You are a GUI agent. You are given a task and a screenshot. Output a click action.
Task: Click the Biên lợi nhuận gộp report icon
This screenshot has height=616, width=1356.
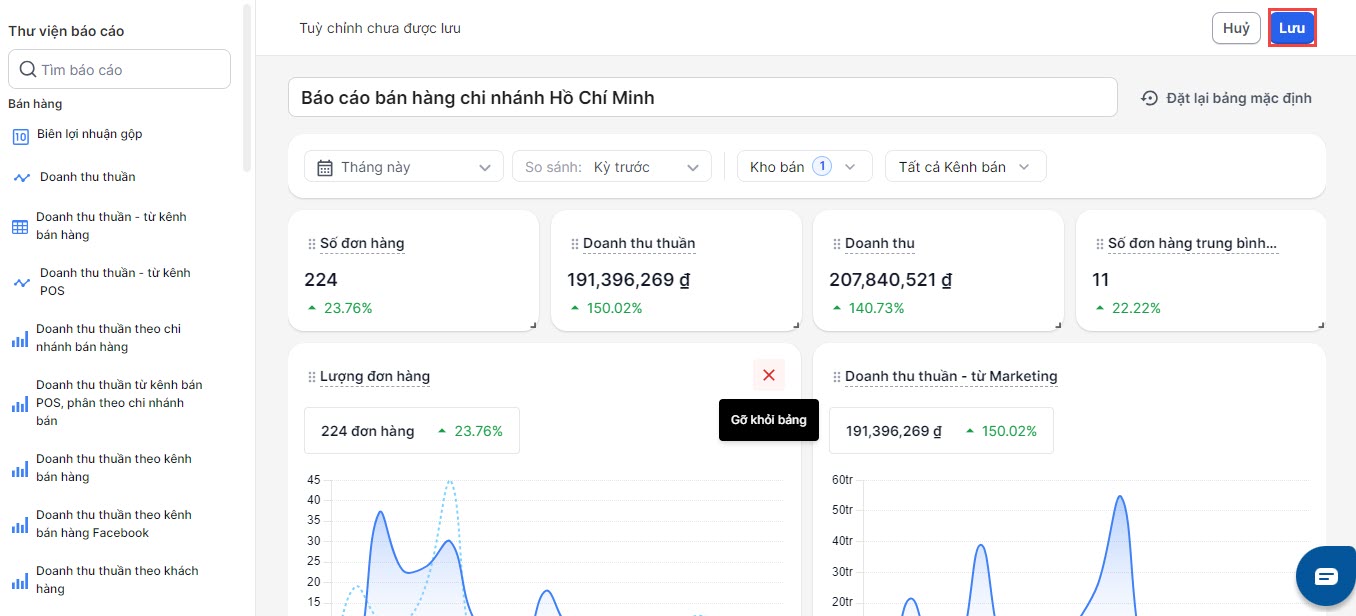tap(20, 136)
